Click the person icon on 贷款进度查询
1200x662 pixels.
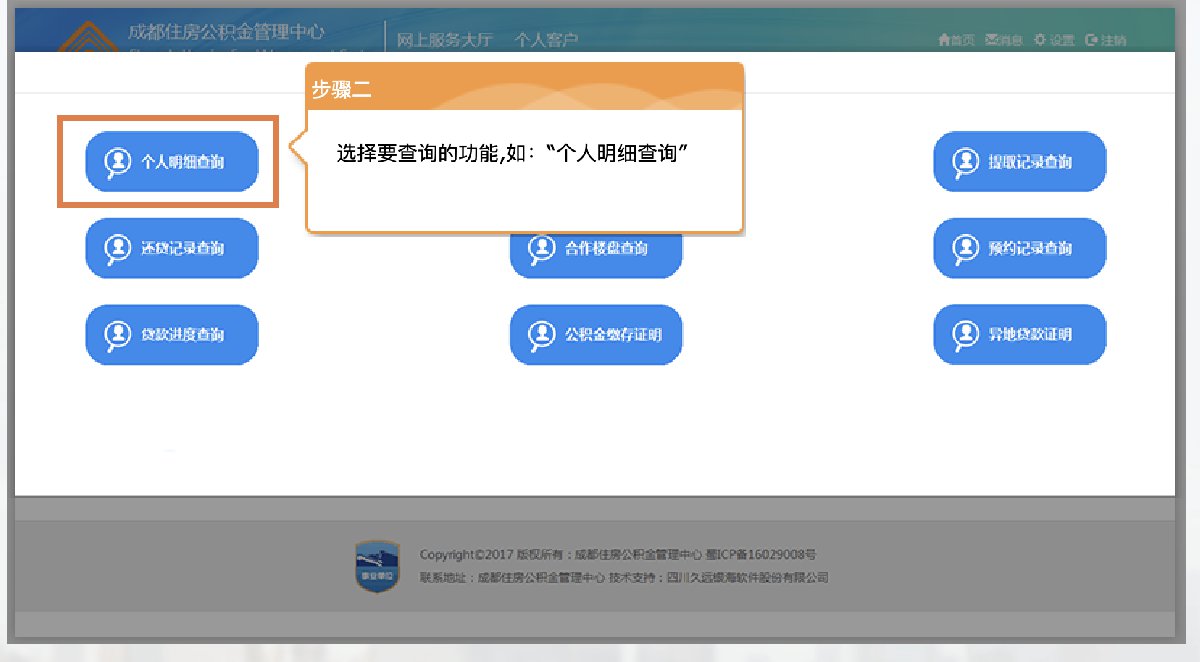pyautogui.click(x=117, y=335)
